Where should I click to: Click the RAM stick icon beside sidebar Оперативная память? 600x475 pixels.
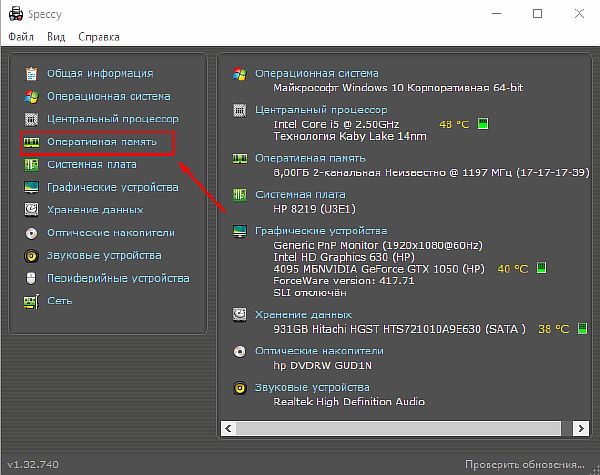tap(31, 142)
